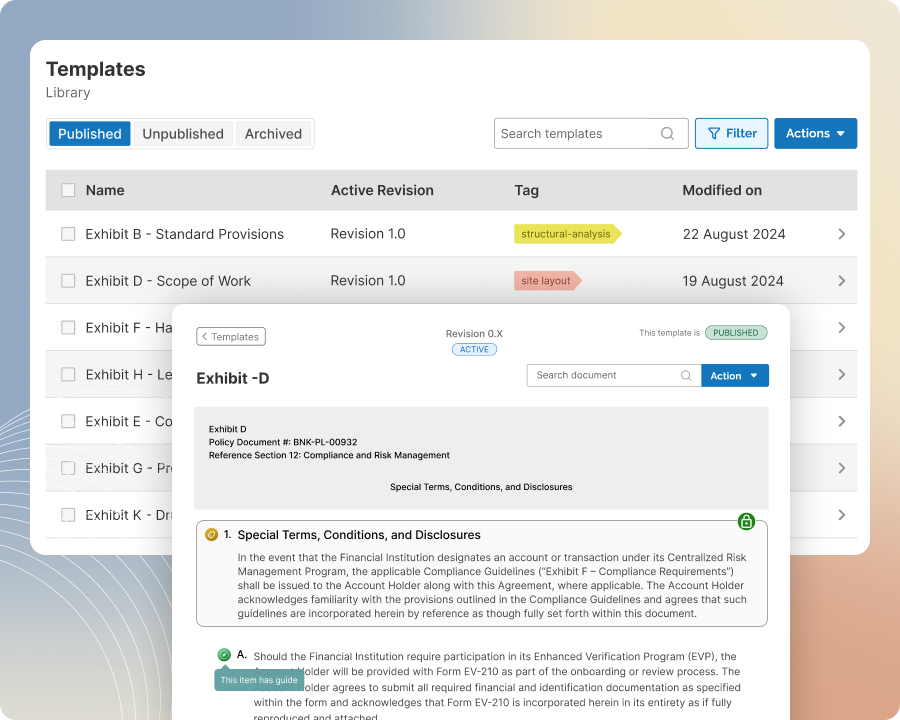Click the 22 August 2024 date cell
This screenshot has height=720, width=900.
tap(734, 234)
